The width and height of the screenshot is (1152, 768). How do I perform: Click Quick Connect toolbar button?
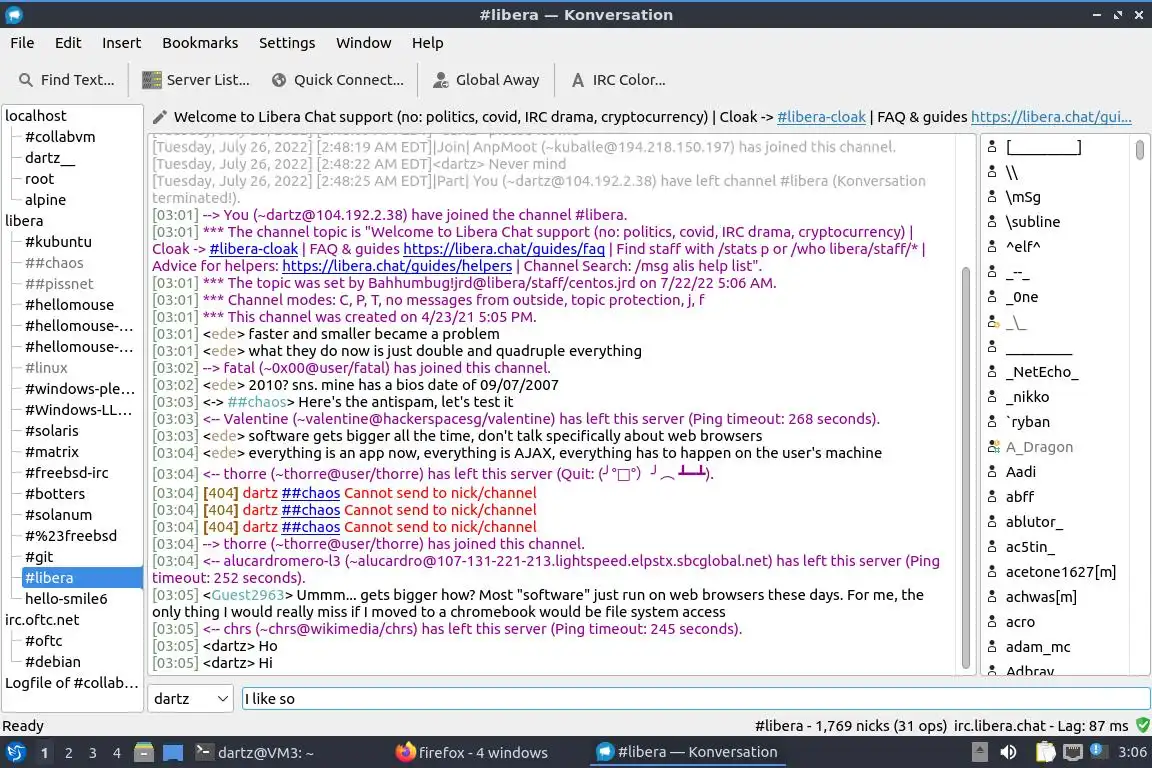[x=338, y=80]
